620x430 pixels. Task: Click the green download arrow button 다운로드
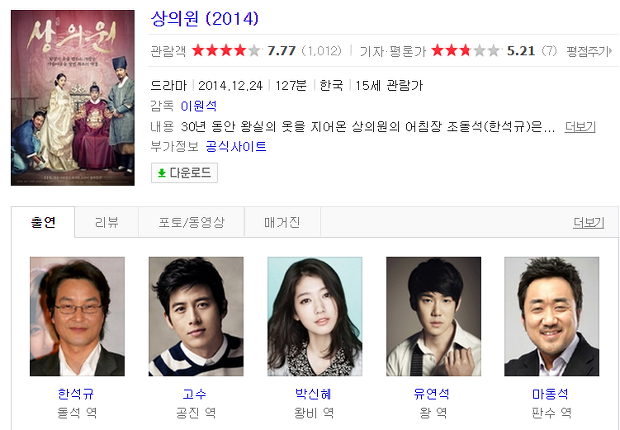(x=184, y=173)
